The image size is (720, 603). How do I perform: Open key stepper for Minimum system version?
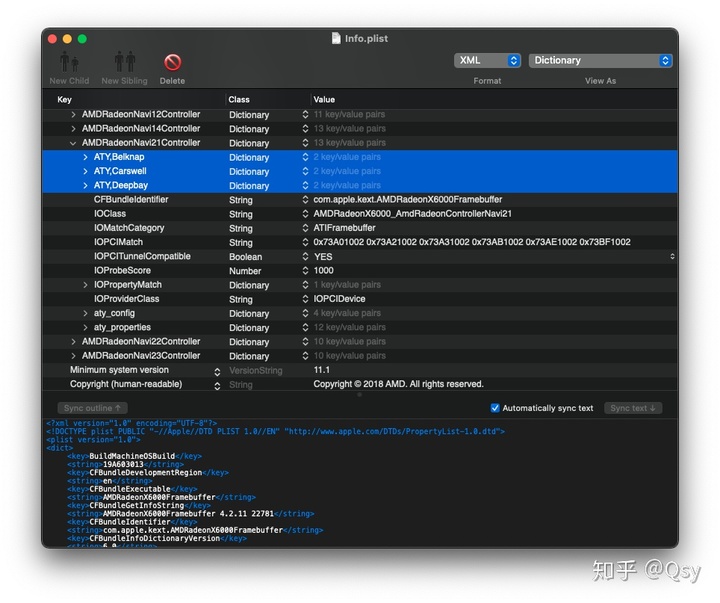coord(217,372)
